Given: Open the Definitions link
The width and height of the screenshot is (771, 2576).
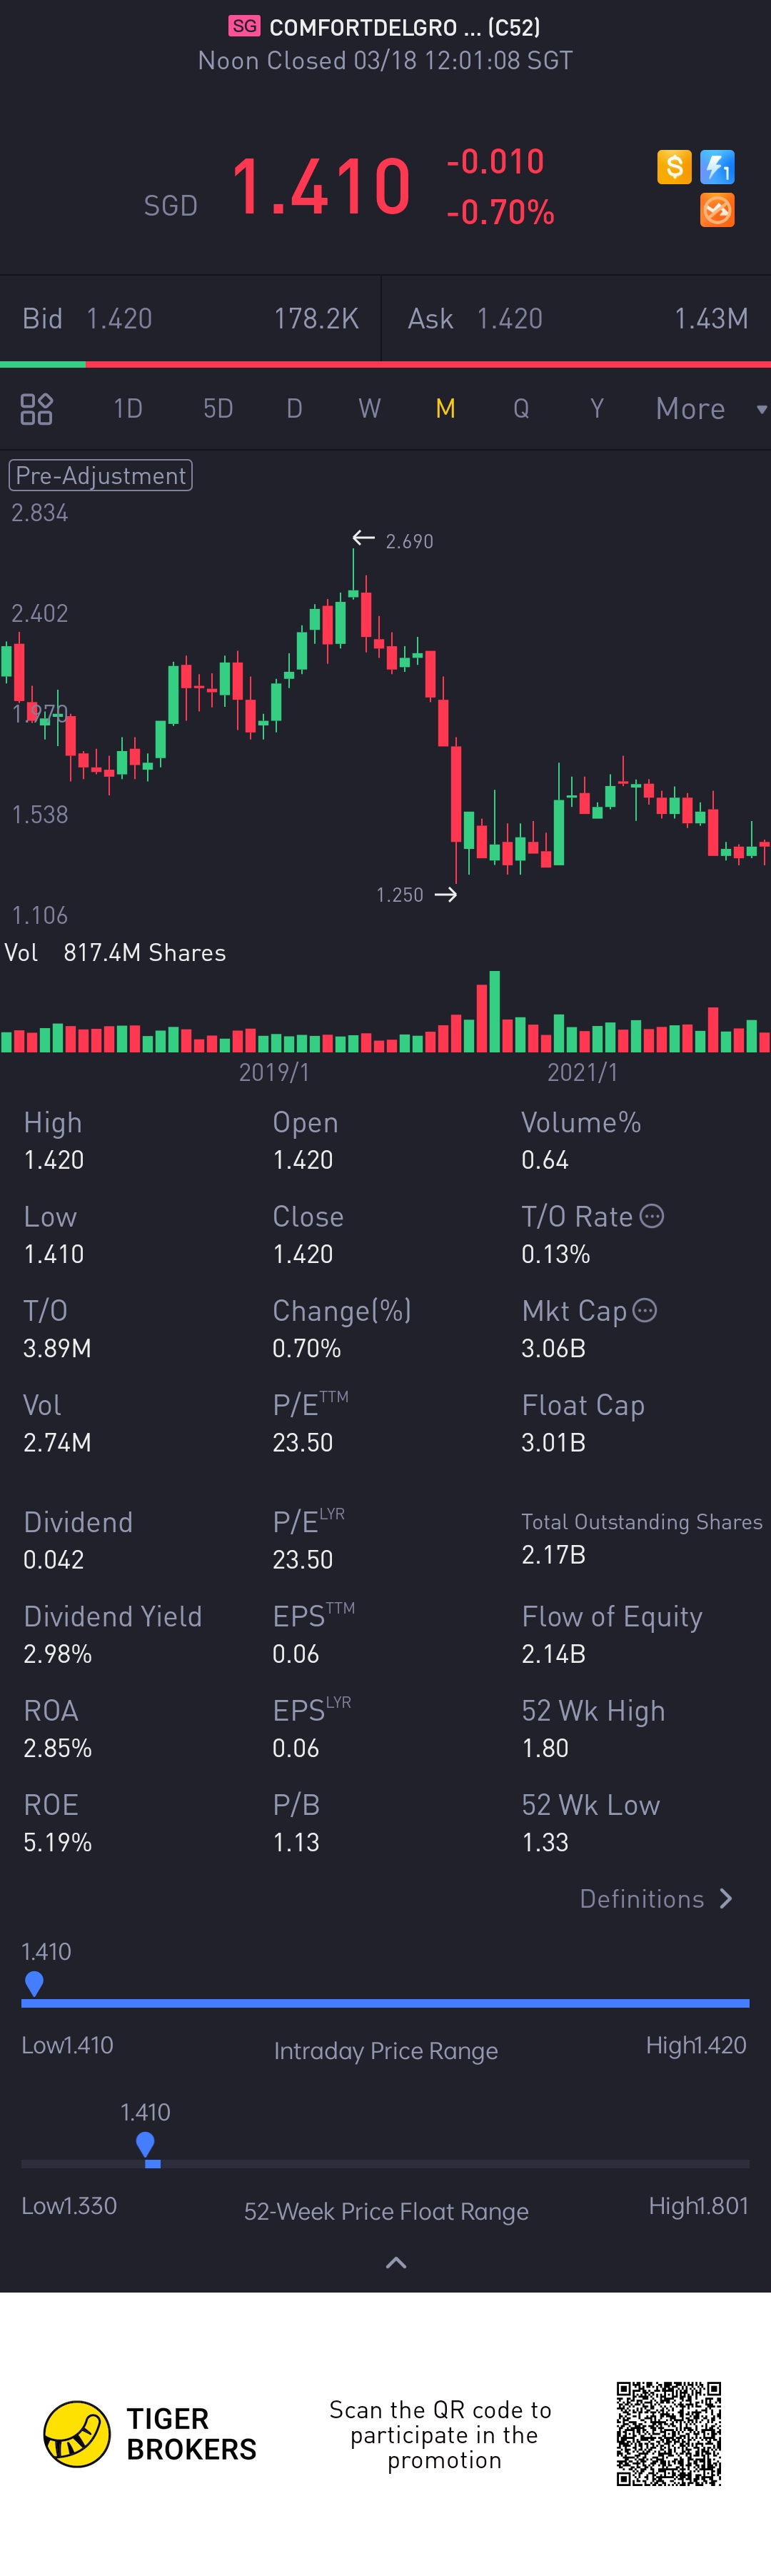Looking at the screenshot, I should 656,1898.
